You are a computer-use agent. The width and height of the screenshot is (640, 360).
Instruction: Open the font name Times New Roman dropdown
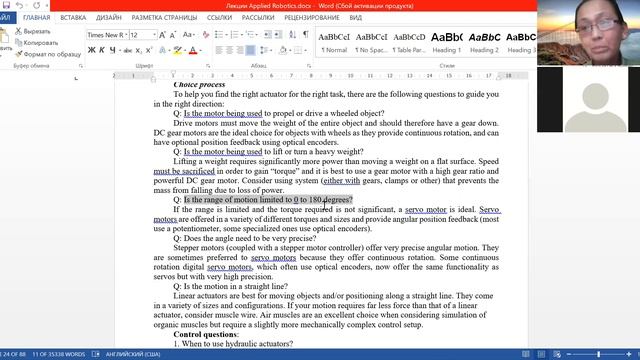[126, 35]
